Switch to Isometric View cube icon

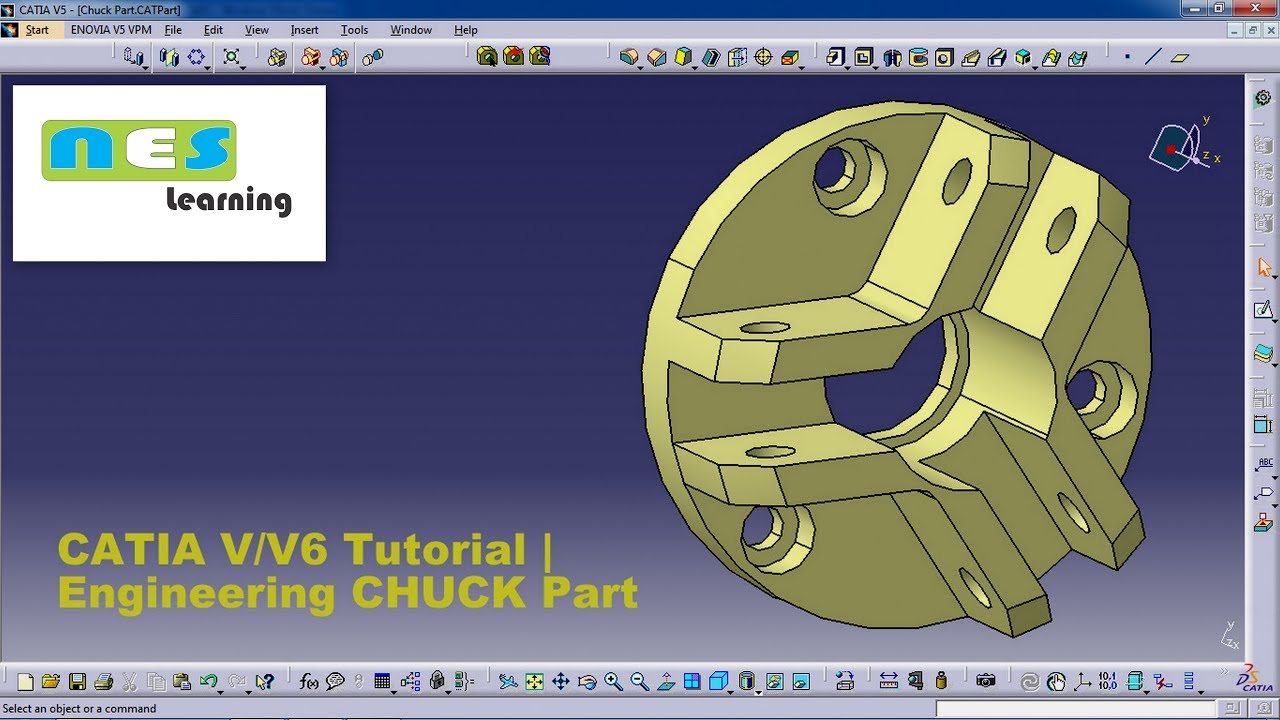click(x=717, y=682)
